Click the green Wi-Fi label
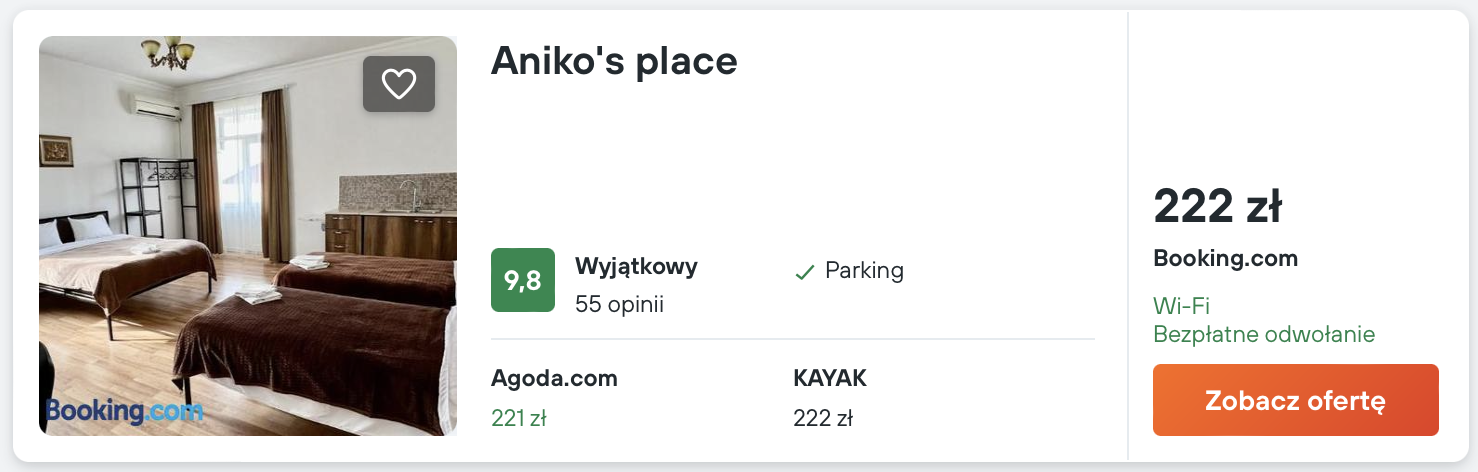 [1181, 306]
